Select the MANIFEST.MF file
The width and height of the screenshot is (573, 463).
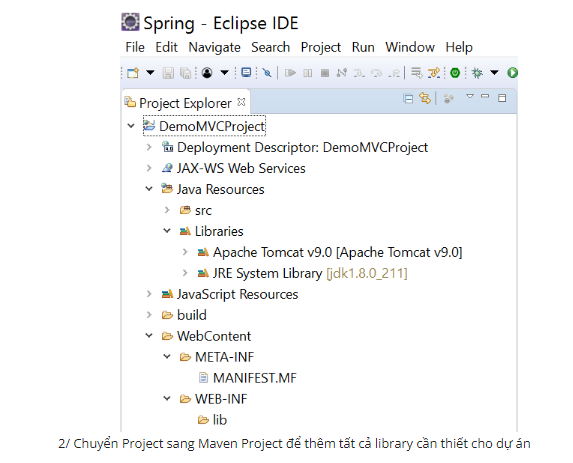coord(247,378)
